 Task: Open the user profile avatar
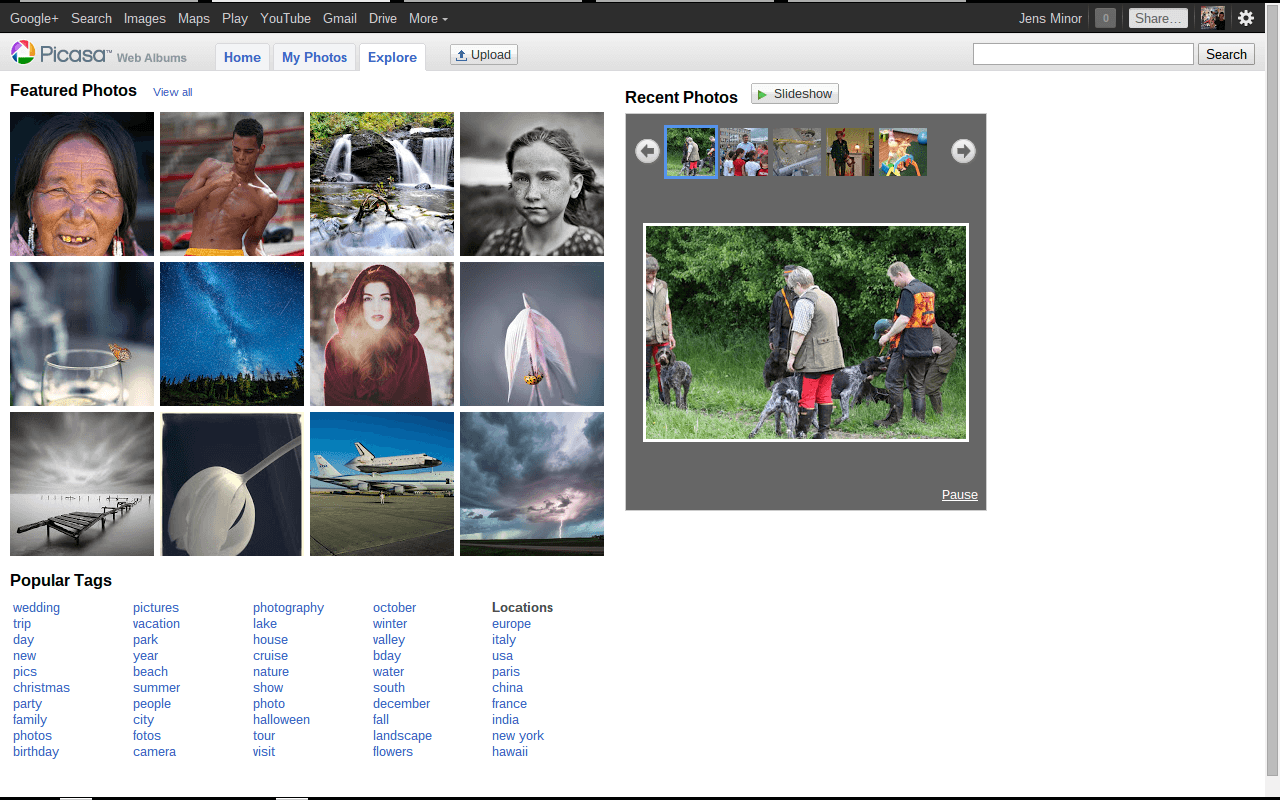point(1212,18)
